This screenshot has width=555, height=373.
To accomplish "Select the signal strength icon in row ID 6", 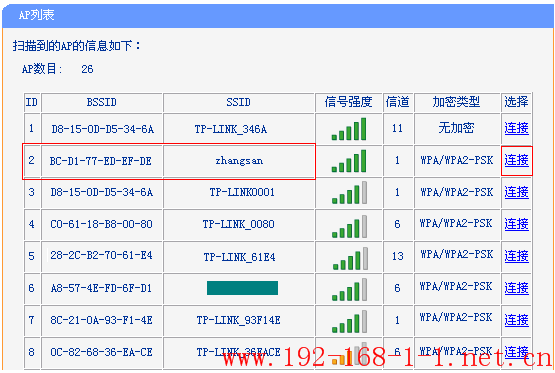I will (349, 289).
